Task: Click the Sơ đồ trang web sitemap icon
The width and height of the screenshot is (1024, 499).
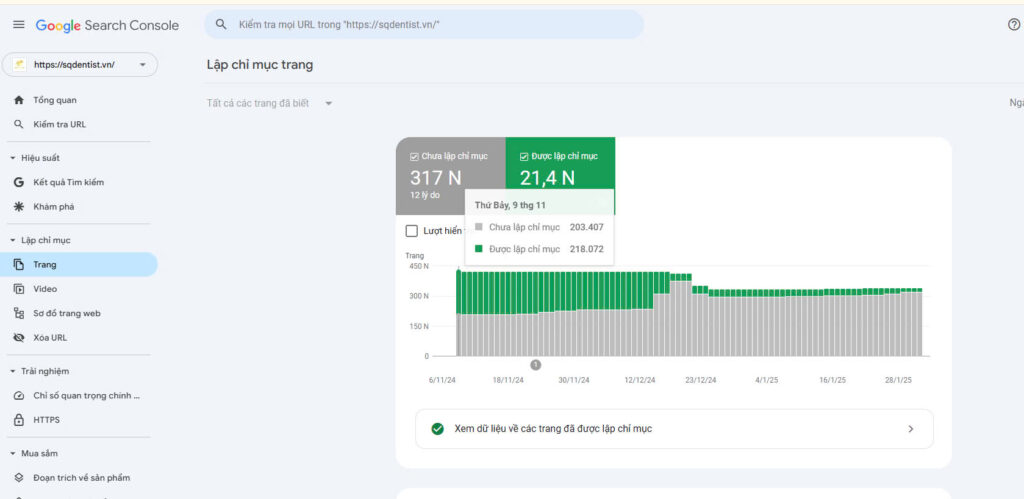Action: pyautogui.click(x=18, y=313)
